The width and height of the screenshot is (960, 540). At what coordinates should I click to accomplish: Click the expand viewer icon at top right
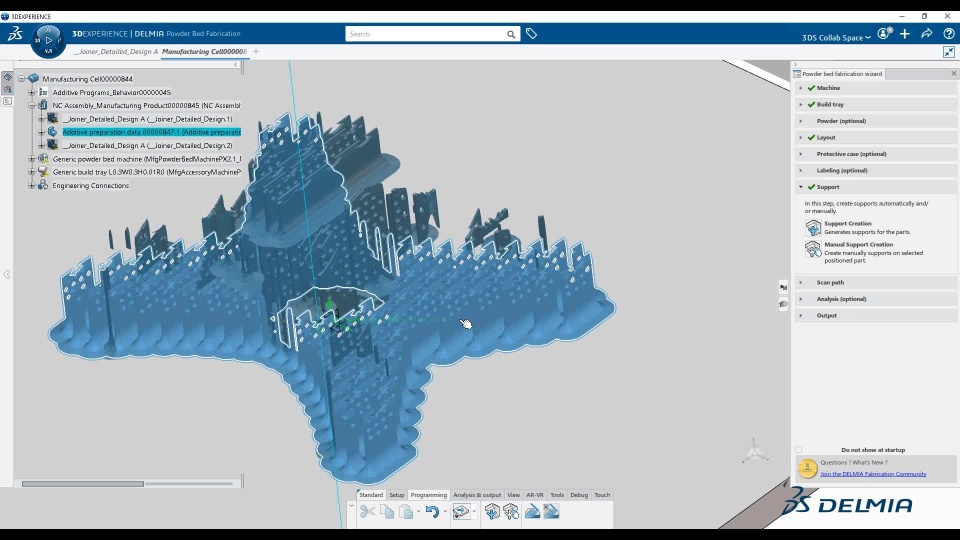pyautogui.click(x=949, y=52)
